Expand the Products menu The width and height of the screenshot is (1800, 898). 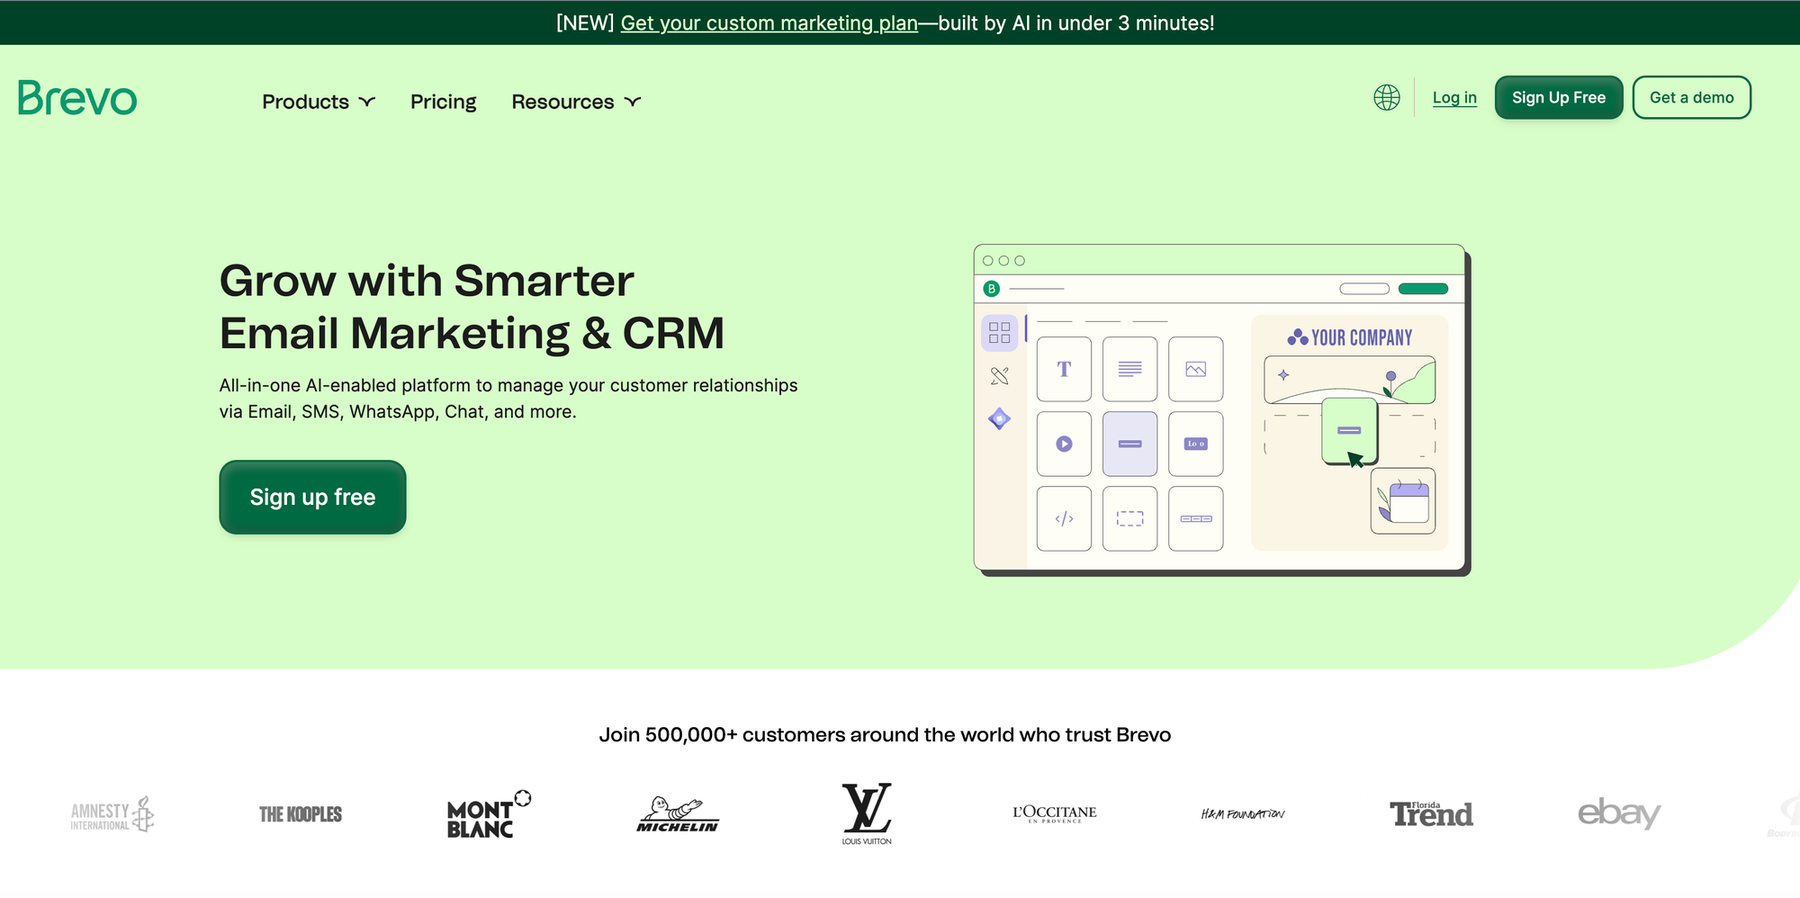(318, 102)
